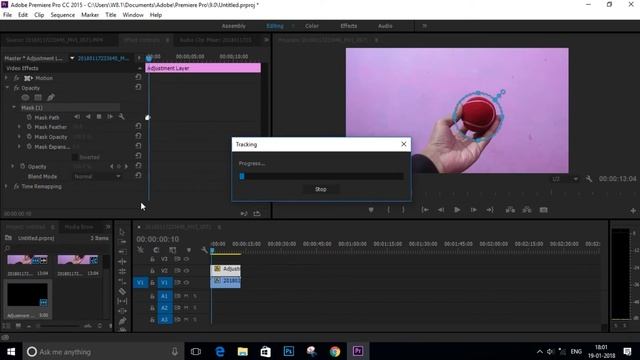Open the Blend Mode Normal dropdown

[97, 176]
